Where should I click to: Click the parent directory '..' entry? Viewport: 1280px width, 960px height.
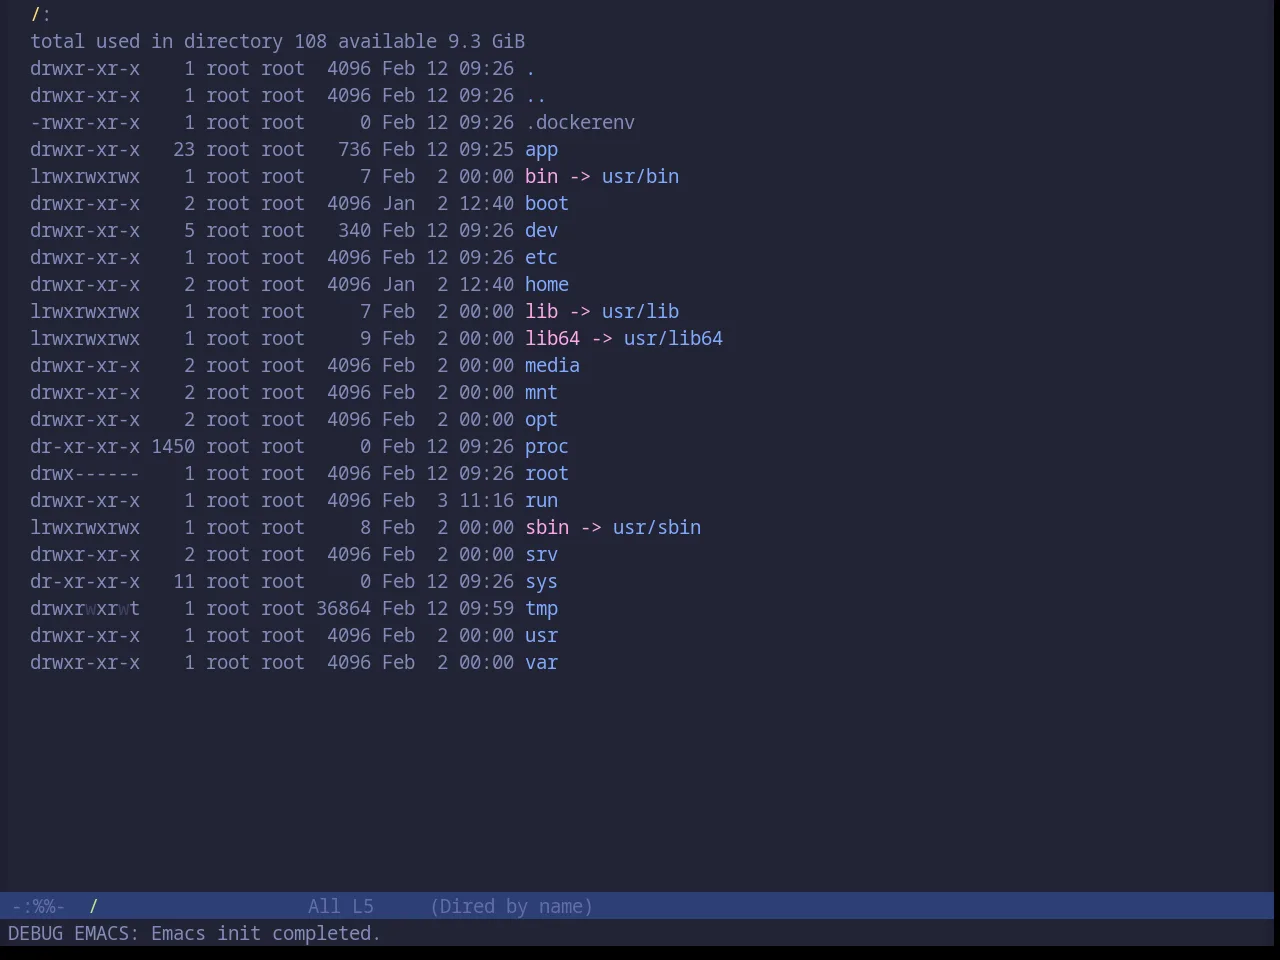(x=536, y=96)
